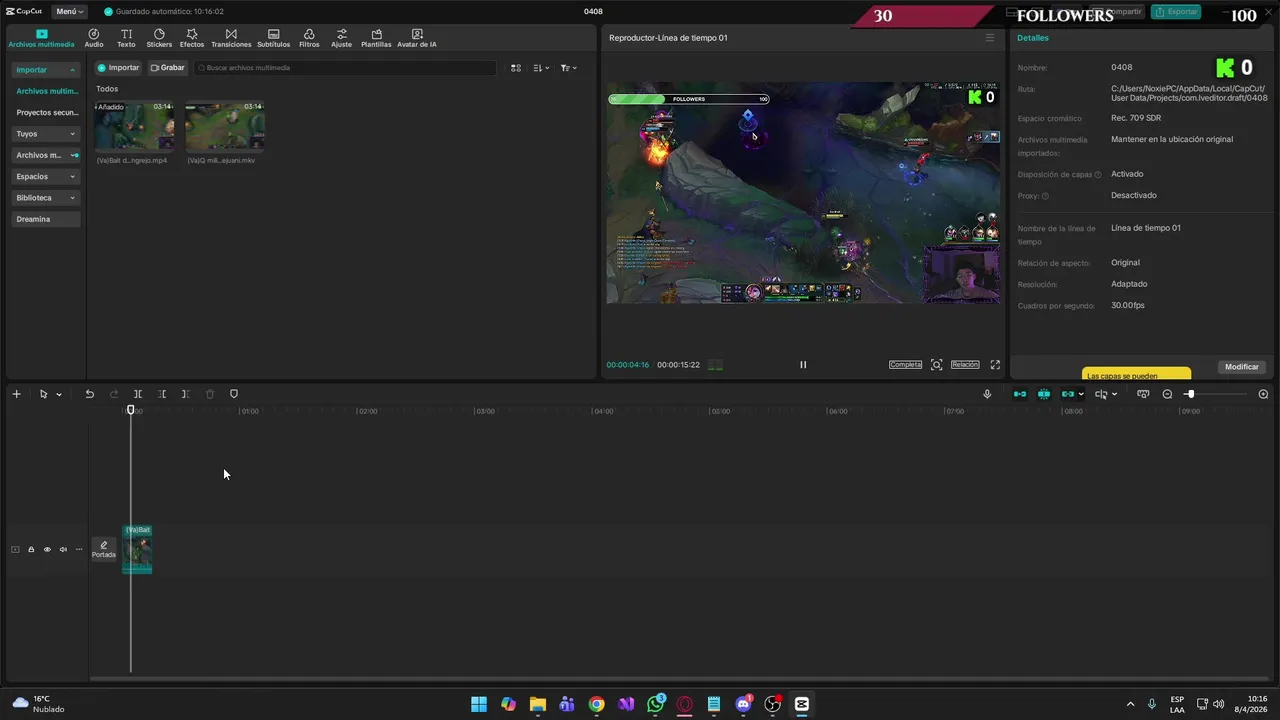
Task: Trim left of the playhead
Action: click(x=162, y=394)
